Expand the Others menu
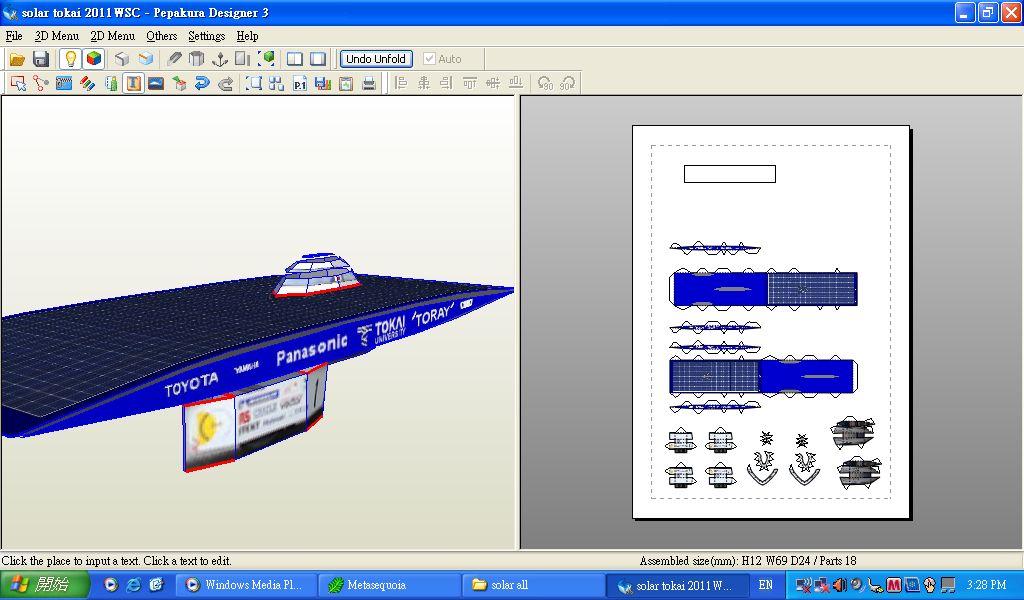 tap(161, 36)
